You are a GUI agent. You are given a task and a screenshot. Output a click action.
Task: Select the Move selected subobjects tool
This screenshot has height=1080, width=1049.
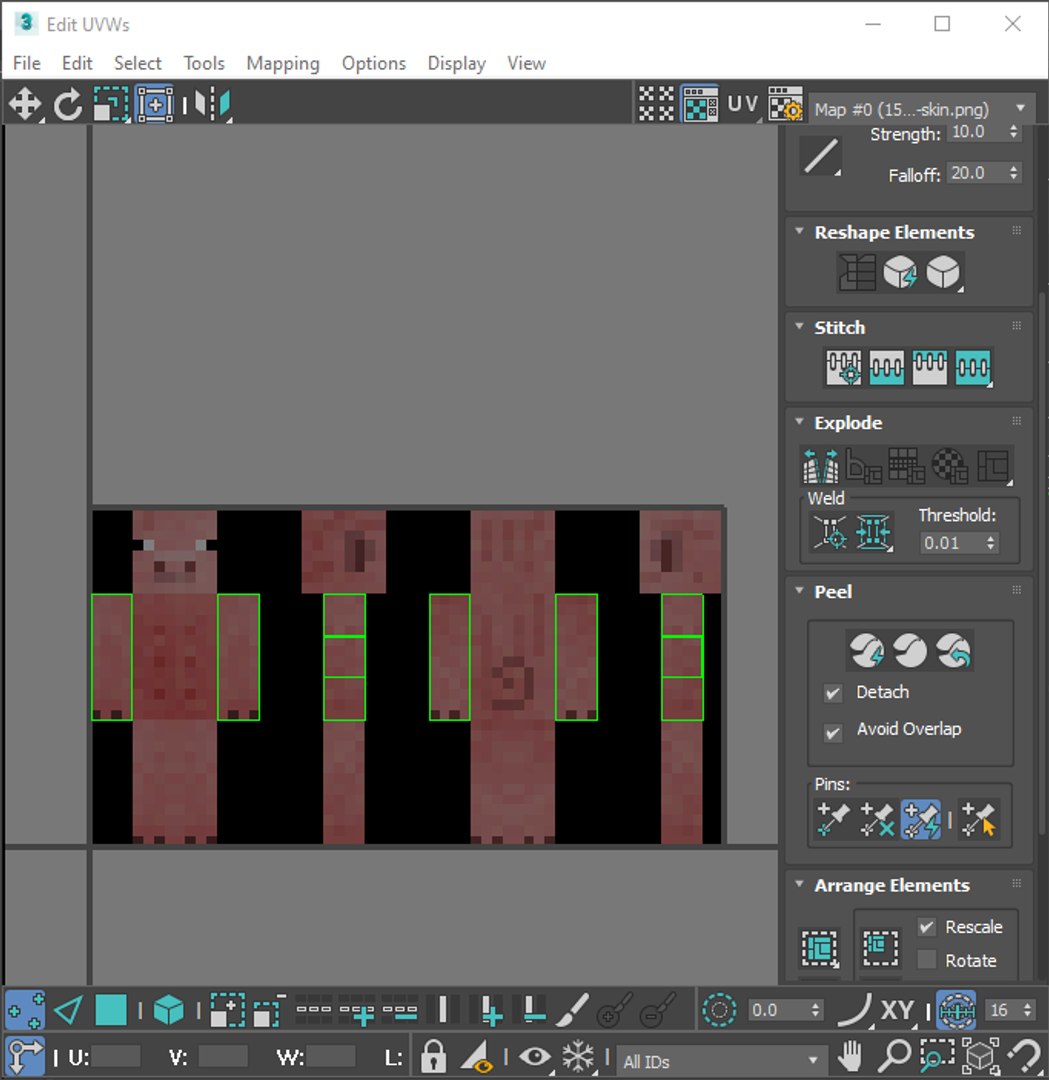(25, 105)
